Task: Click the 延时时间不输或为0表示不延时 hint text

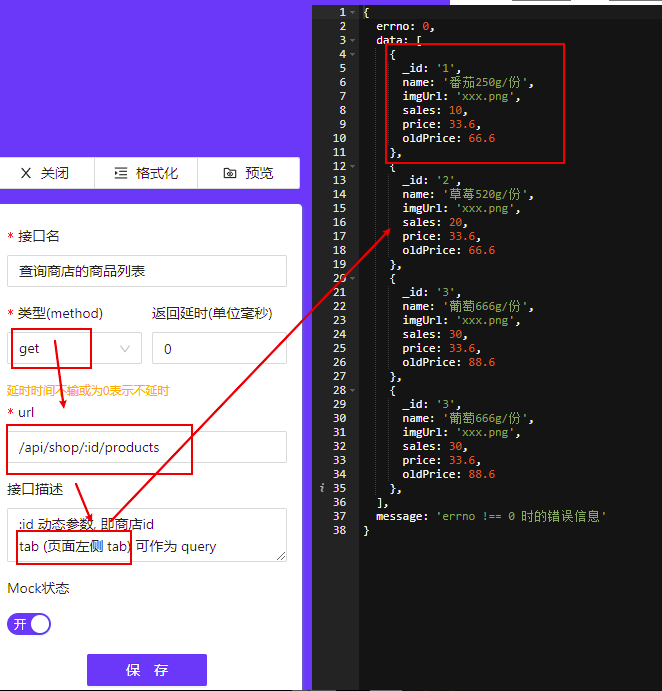Action: (x=88, y=390)
